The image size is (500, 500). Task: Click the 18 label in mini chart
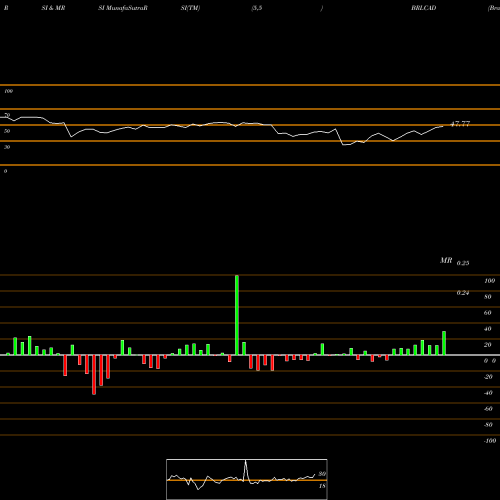tap(322, 486)
